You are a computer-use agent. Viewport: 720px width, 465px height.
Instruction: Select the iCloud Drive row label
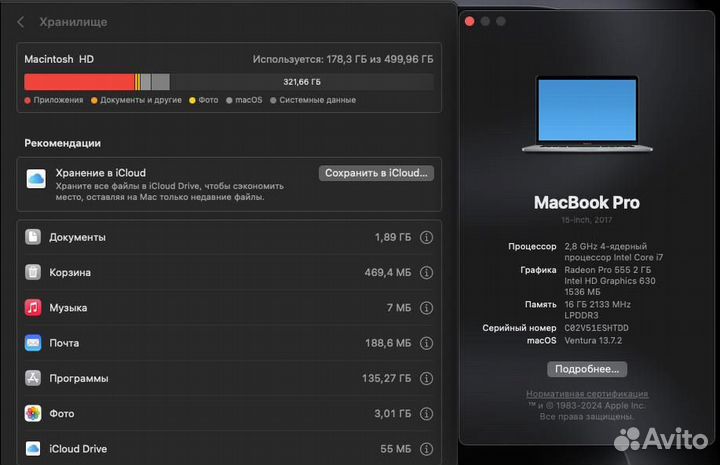click(x=78, y=449)
